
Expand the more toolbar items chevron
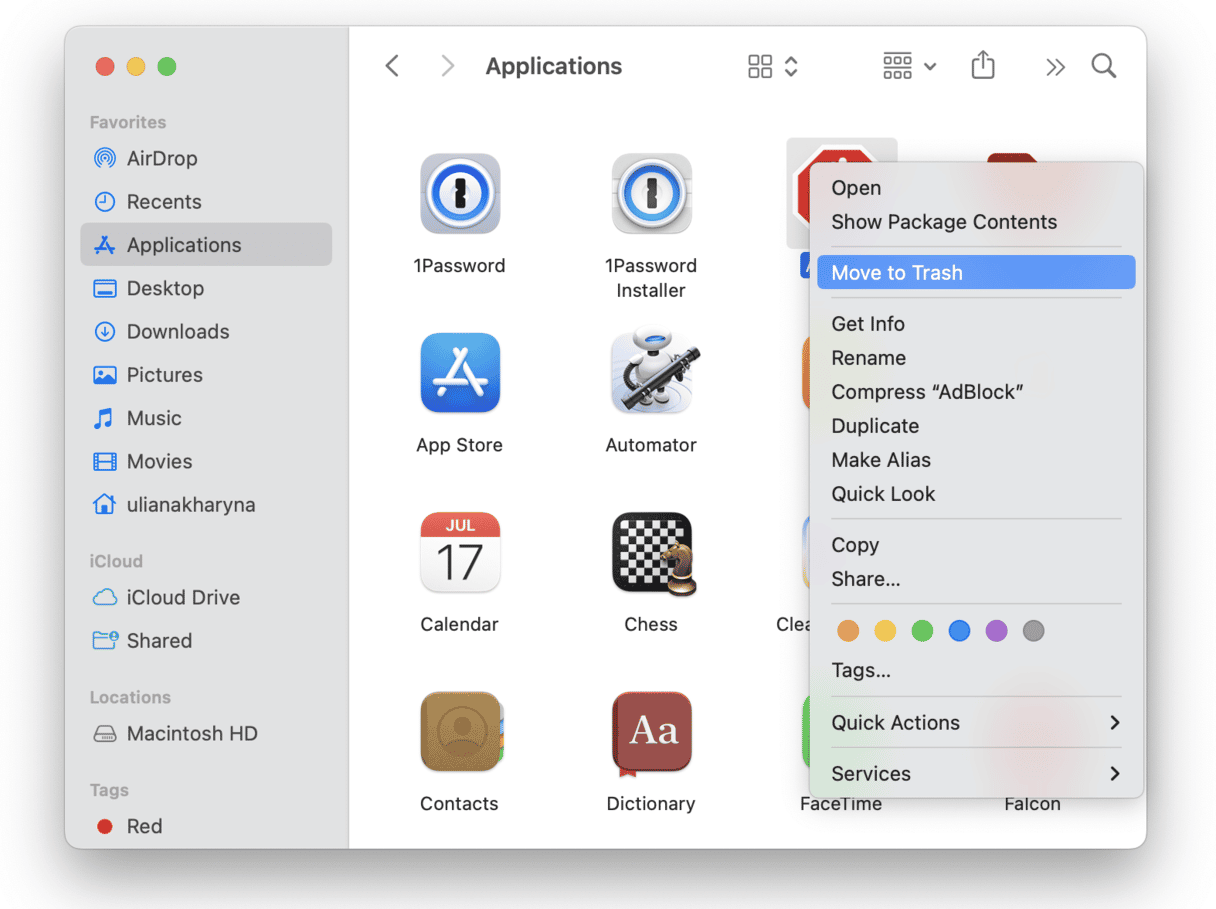coord(1055,65)
